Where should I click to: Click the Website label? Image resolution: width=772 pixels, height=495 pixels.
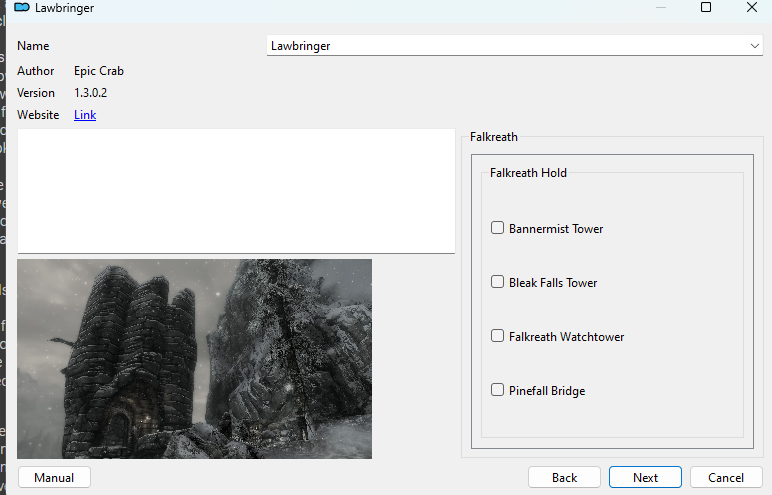(38, 115)
